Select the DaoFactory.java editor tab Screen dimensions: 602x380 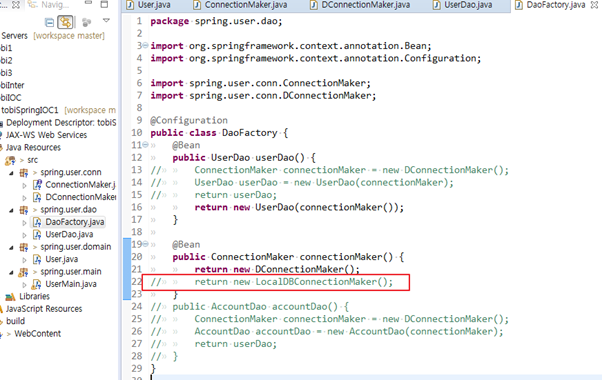(x=556, y=5)
